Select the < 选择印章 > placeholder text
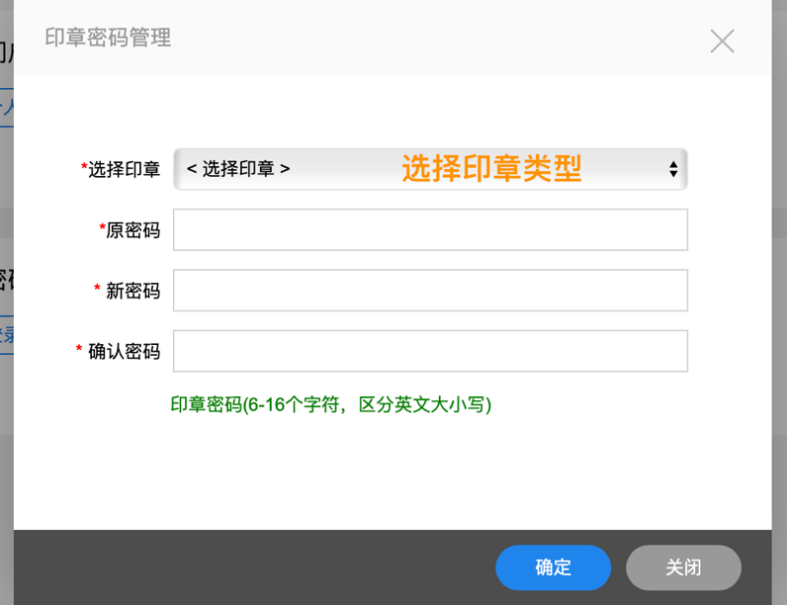 pos(238,169)
